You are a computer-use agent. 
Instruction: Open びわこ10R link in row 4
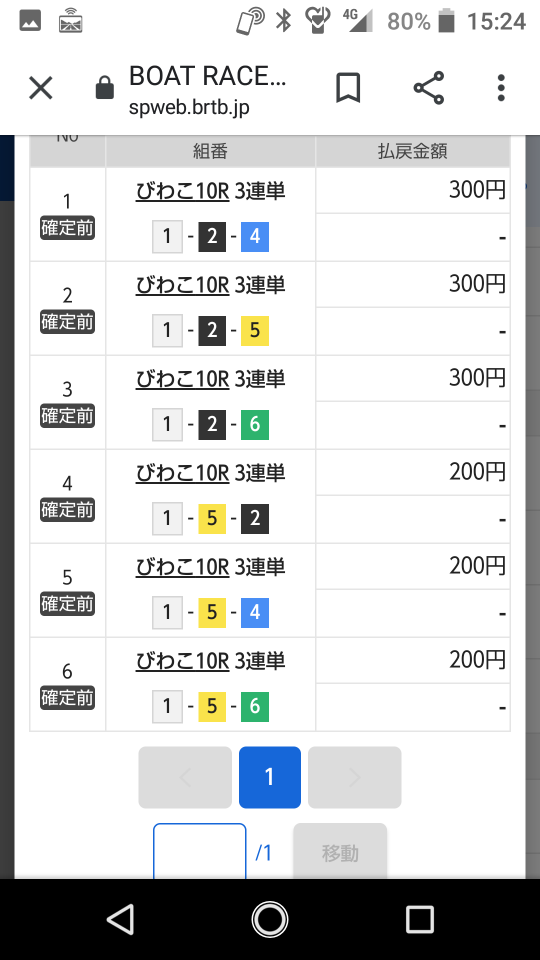pos(182,473)
